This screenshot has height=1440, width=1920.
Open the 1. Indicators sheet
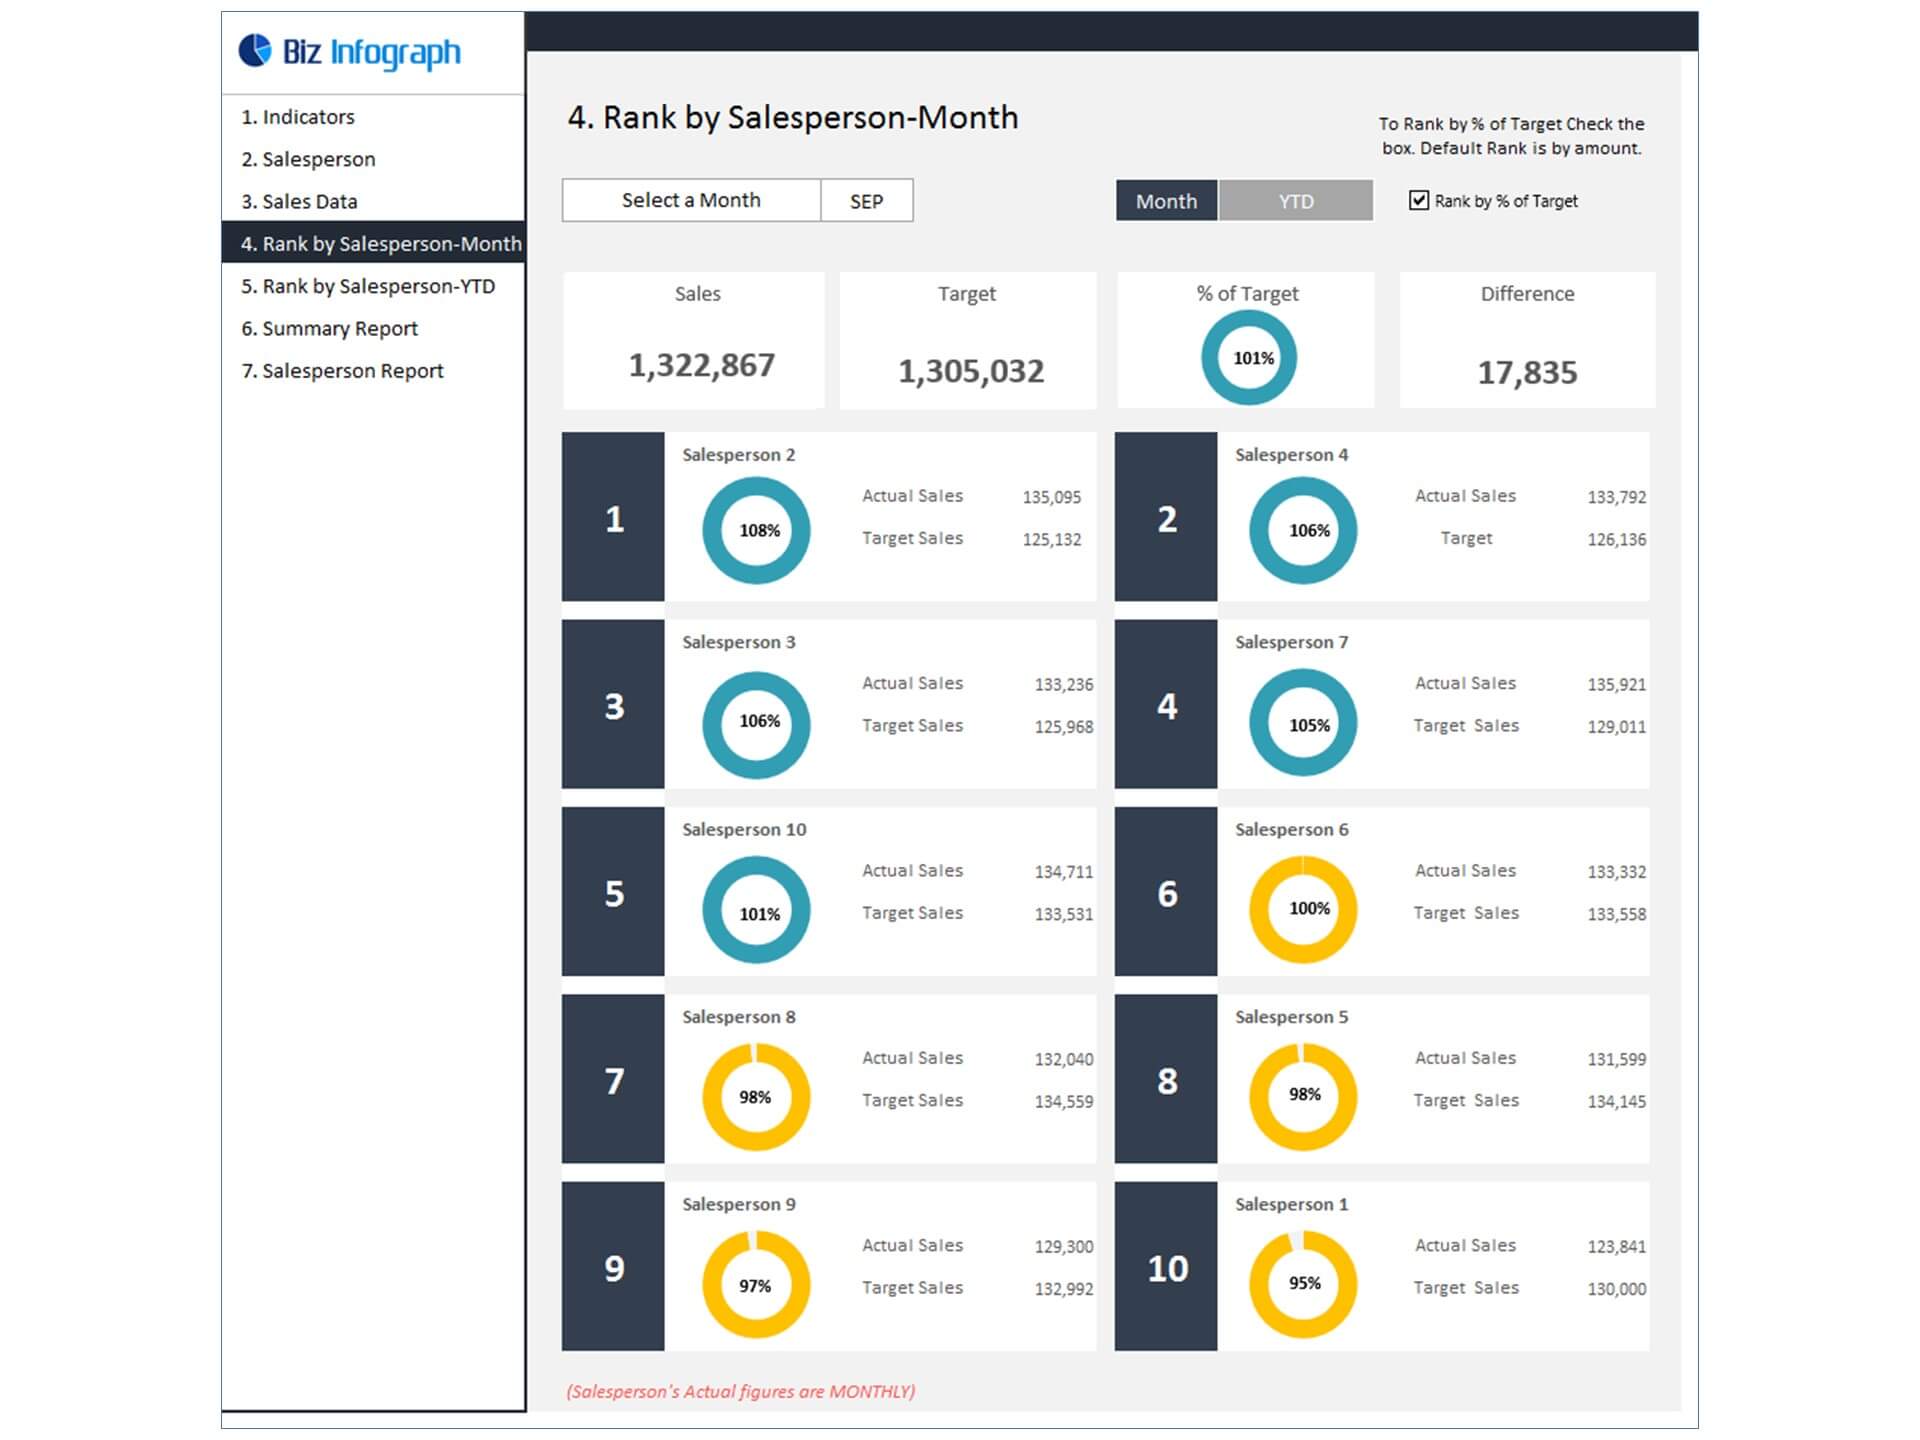pyautogui.click(x=298, y=117)
